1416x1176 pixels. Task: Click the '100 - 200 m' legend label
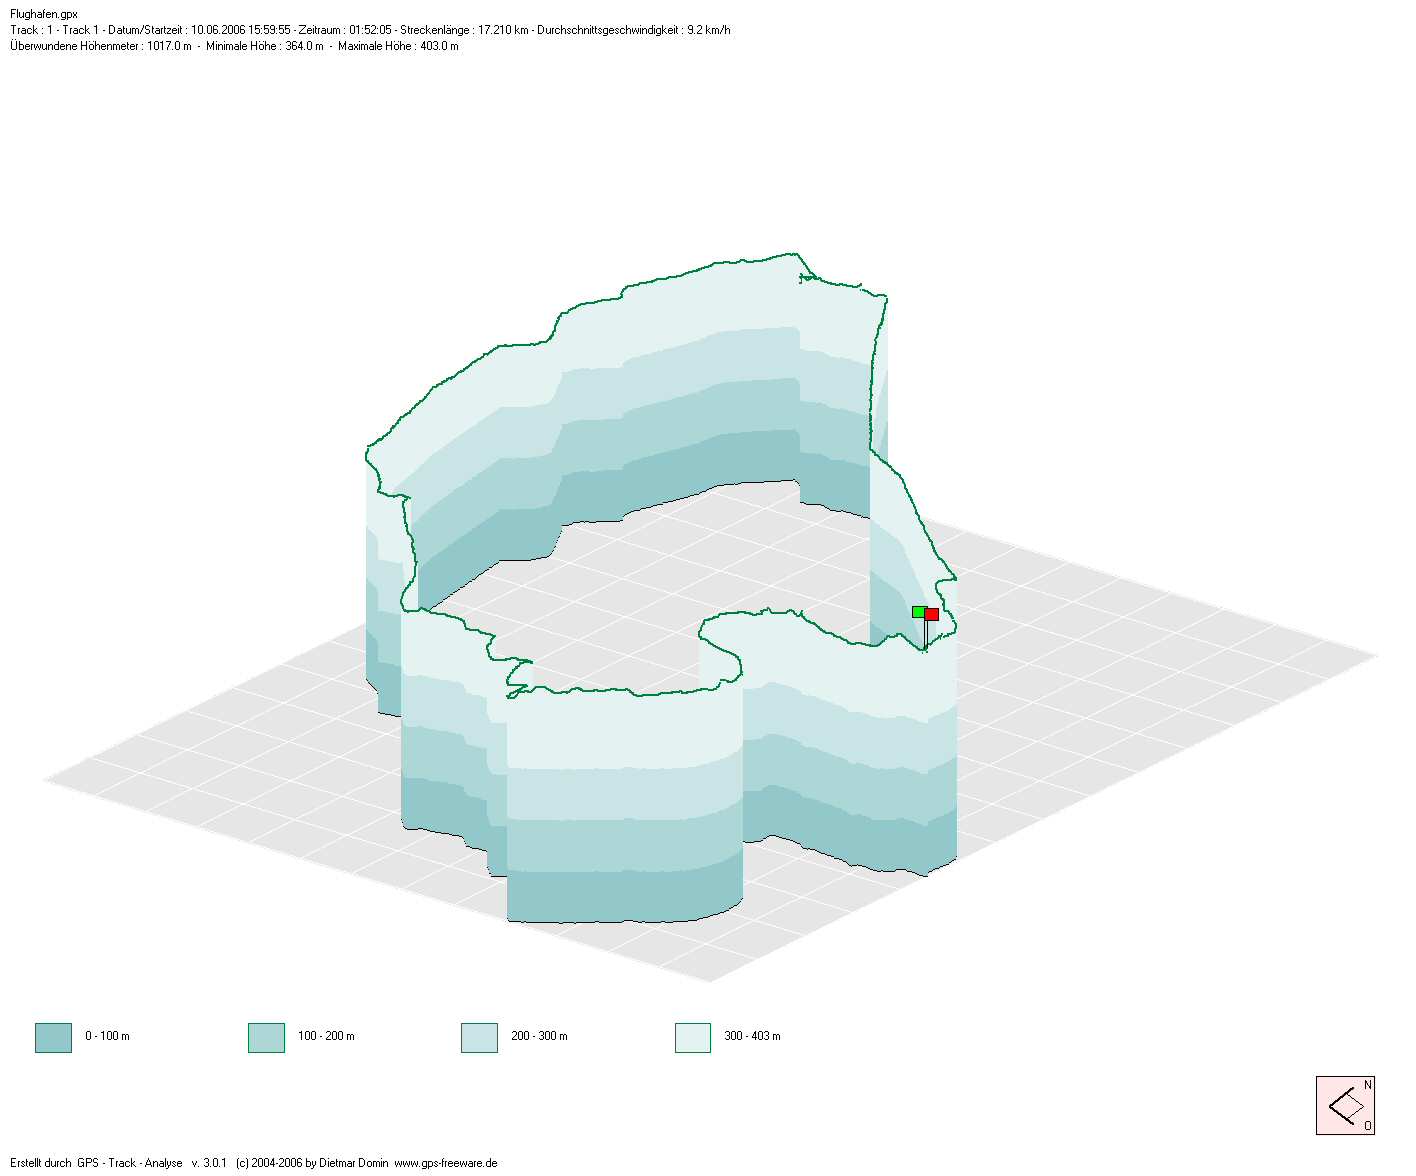pos(326,1036)
